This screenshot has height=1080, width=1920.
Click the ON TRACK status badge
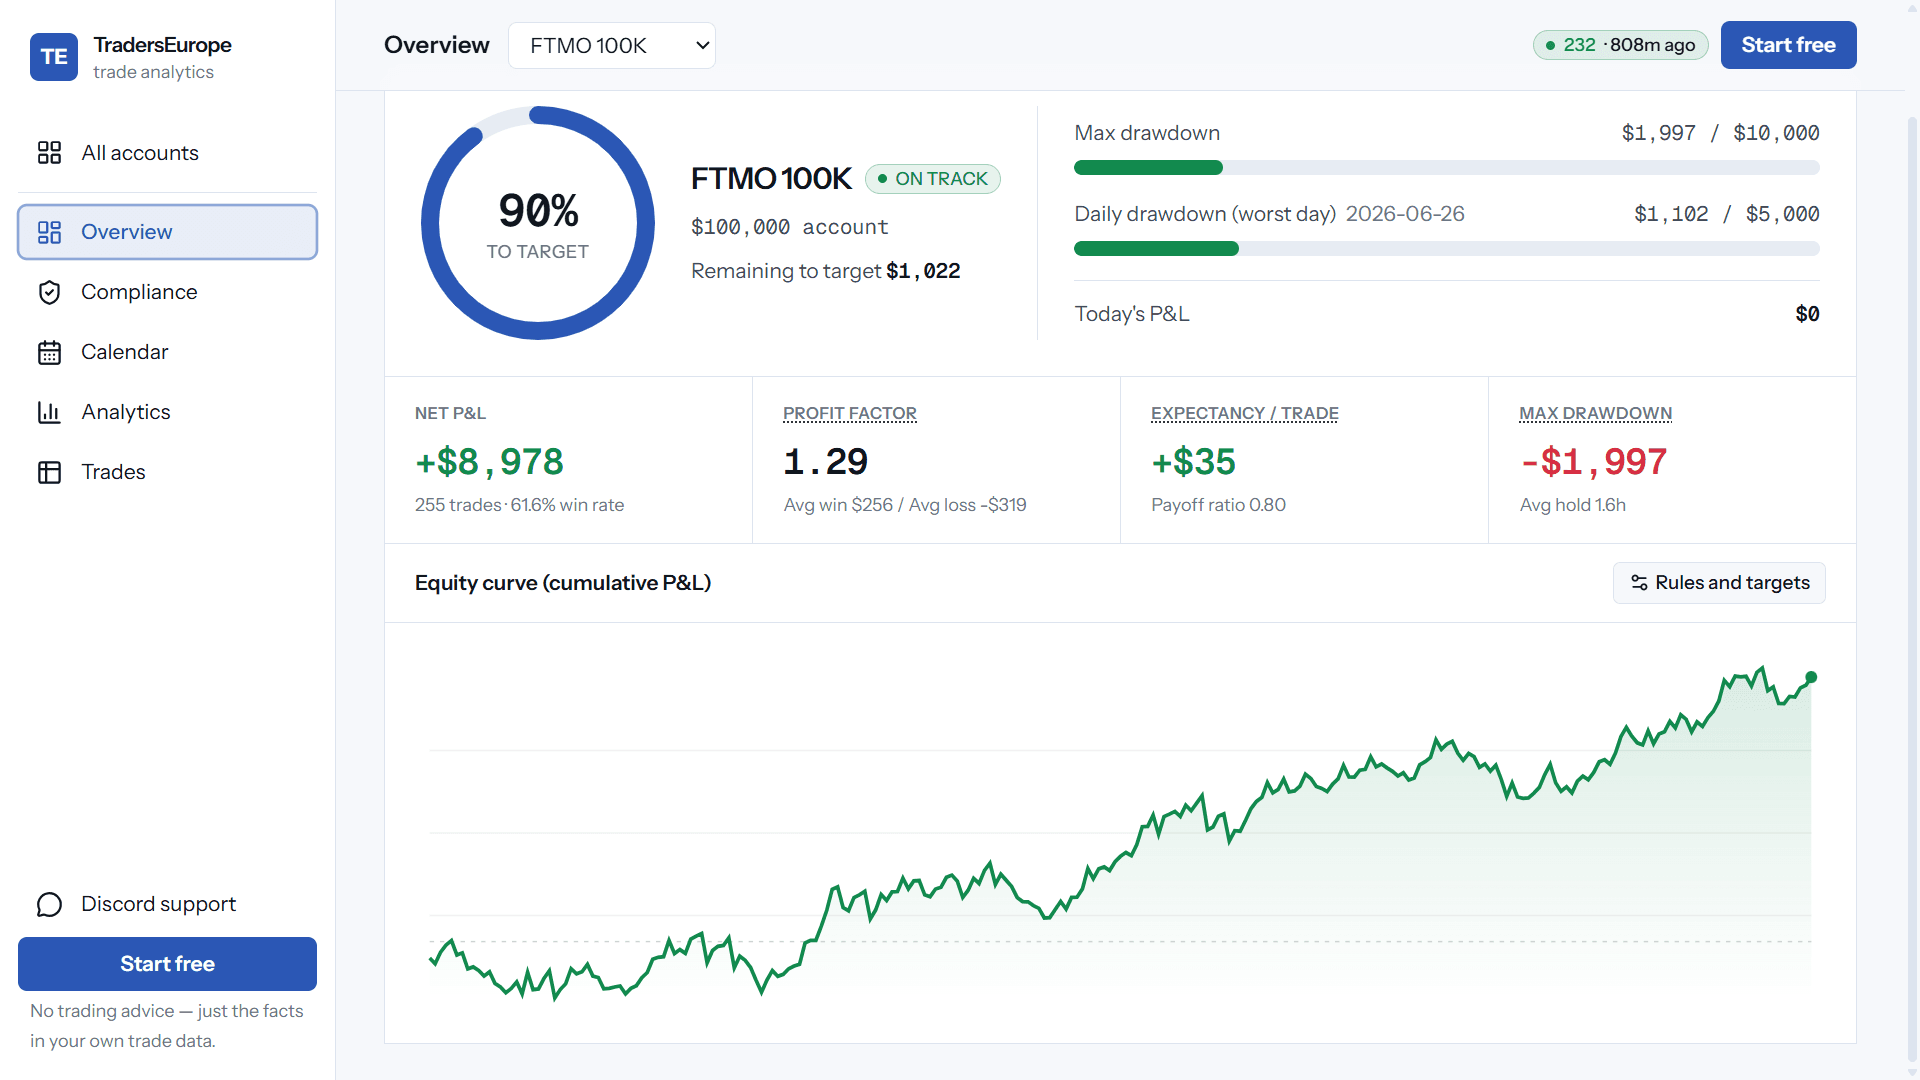pyautogui.click(x=932, y=179)
